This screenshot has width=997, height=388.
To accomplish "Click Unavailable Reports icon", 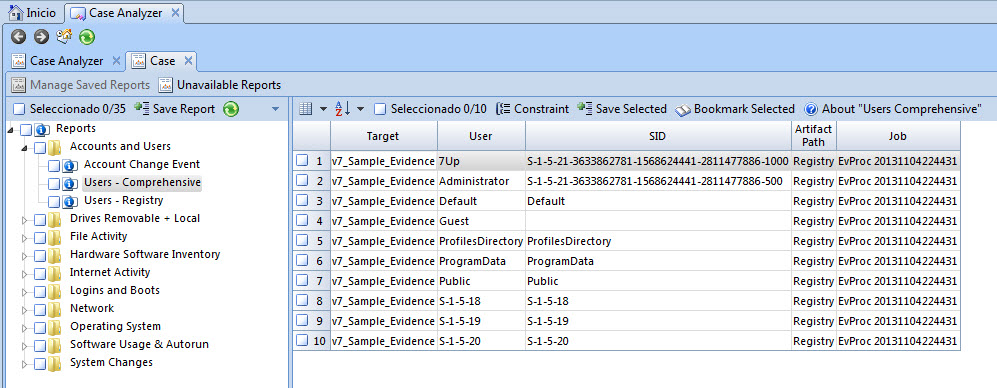I will [x=165, y=85].
